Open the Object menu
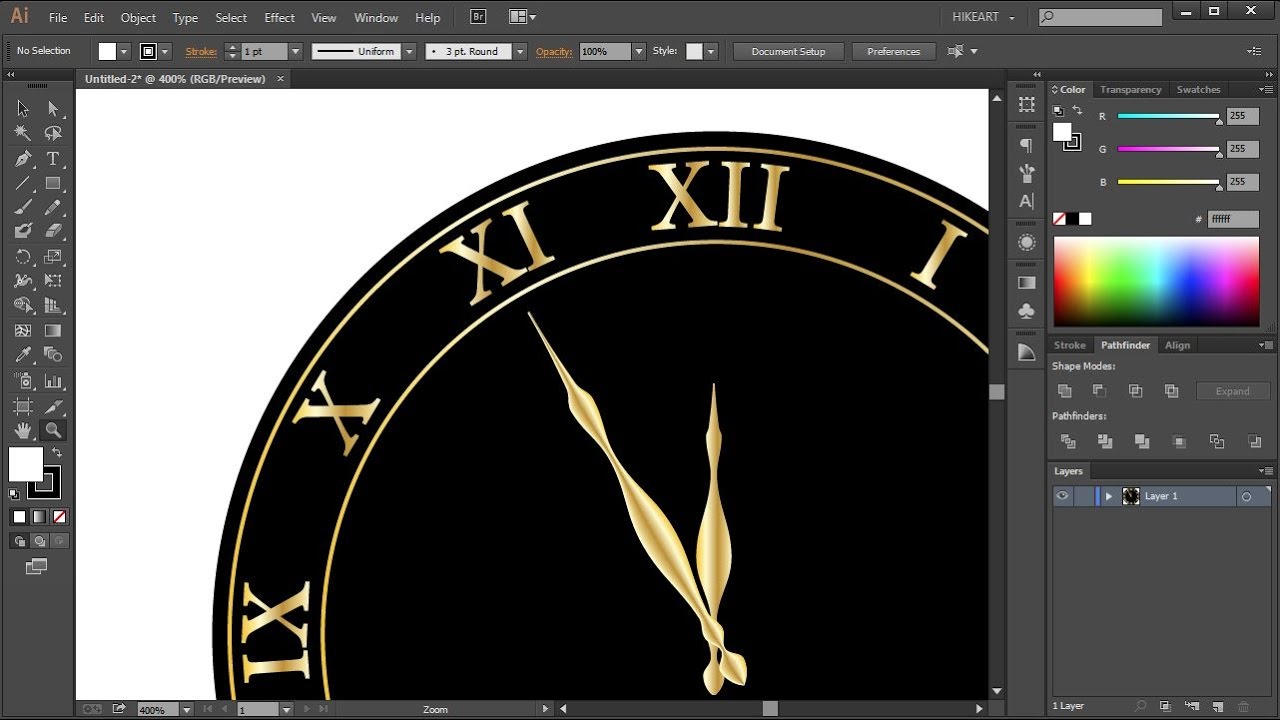The image size is (1280, 720). (x=138, y=18)
